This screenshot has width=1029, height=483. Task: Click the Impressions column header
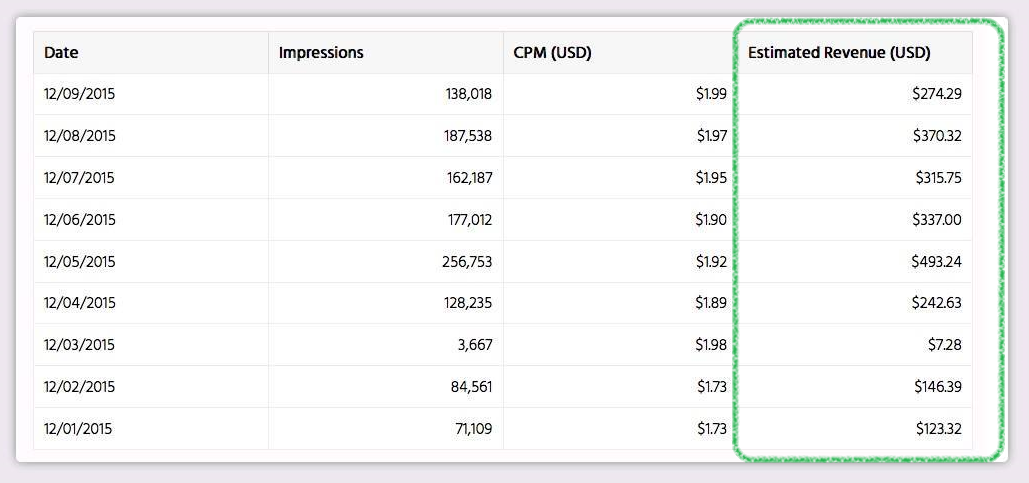click(x=321, y=52)
